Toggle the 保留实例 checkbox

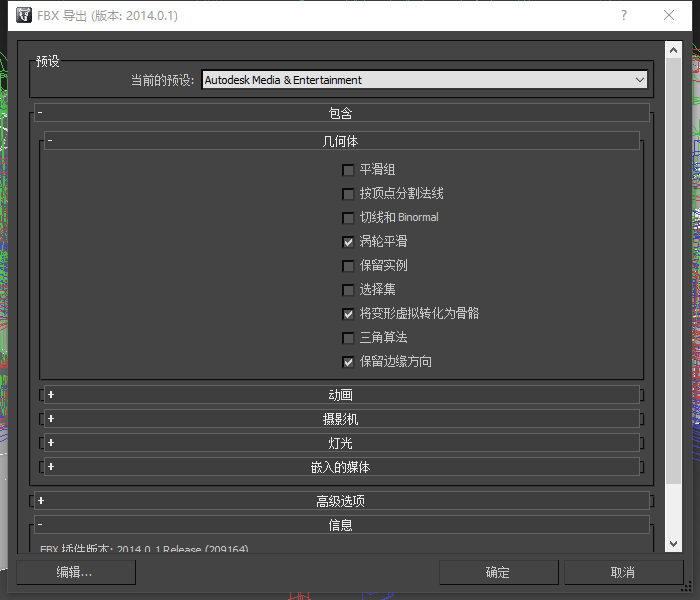tap(348, 266)
